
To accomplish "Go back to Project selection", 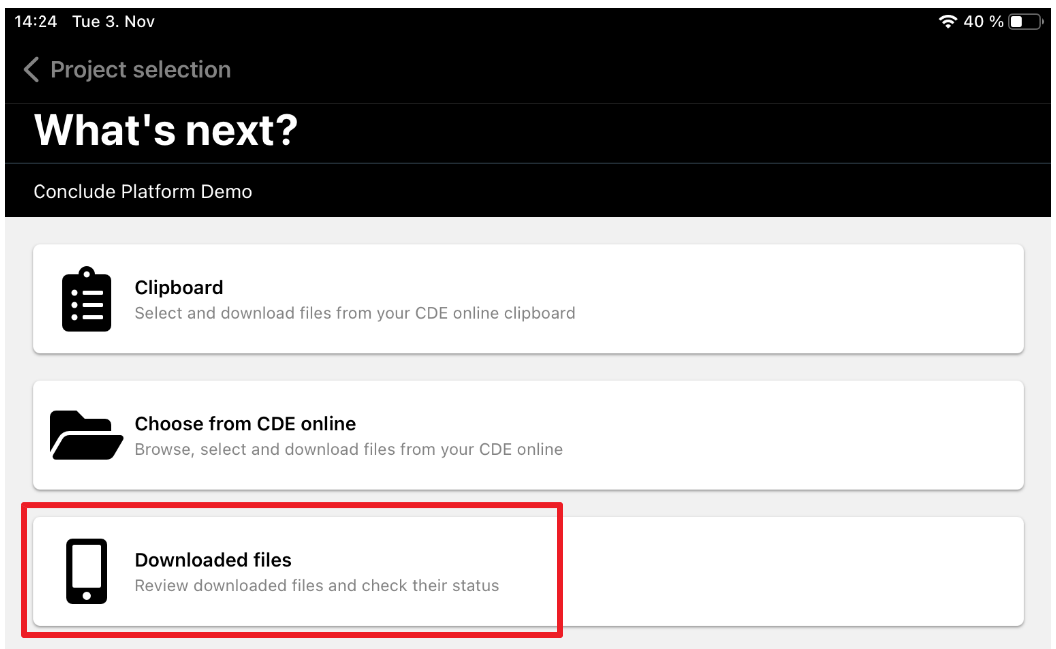I will point(140,69).
